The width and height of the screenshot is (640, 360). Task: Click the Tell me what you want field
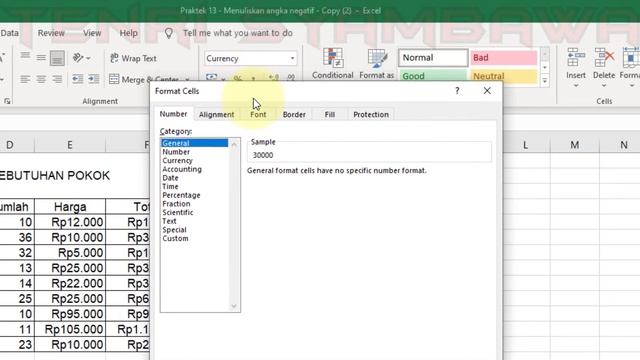[x=238, y=33]
